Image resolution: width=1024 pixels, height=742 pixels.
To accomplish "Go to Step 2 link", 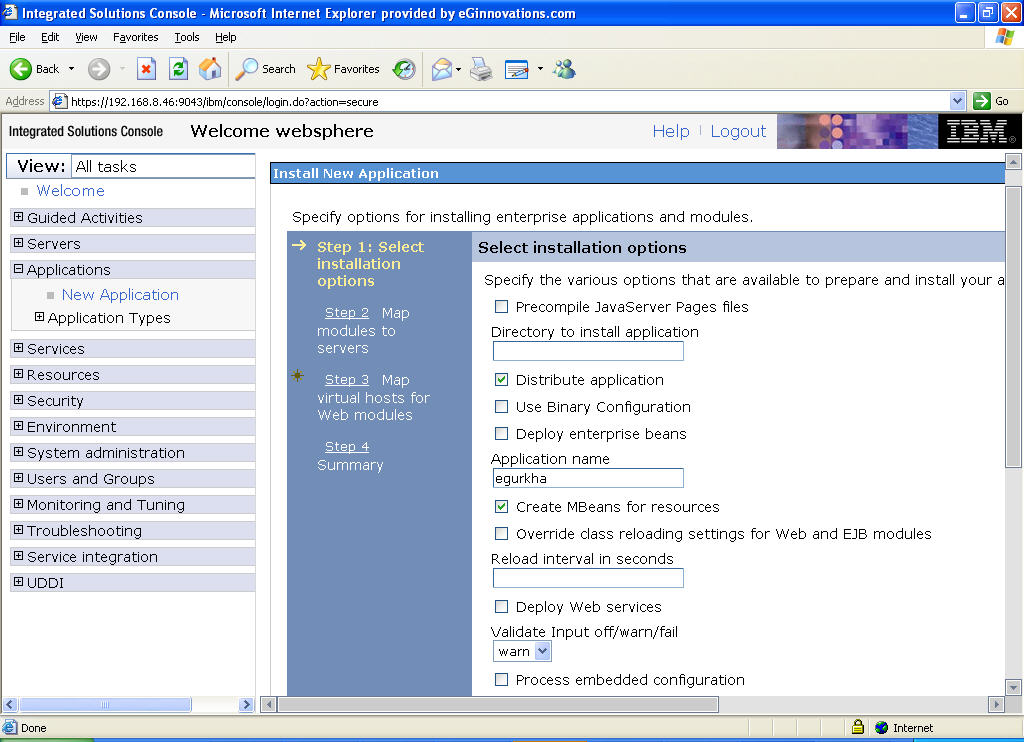I will click(x=347, y=313).
